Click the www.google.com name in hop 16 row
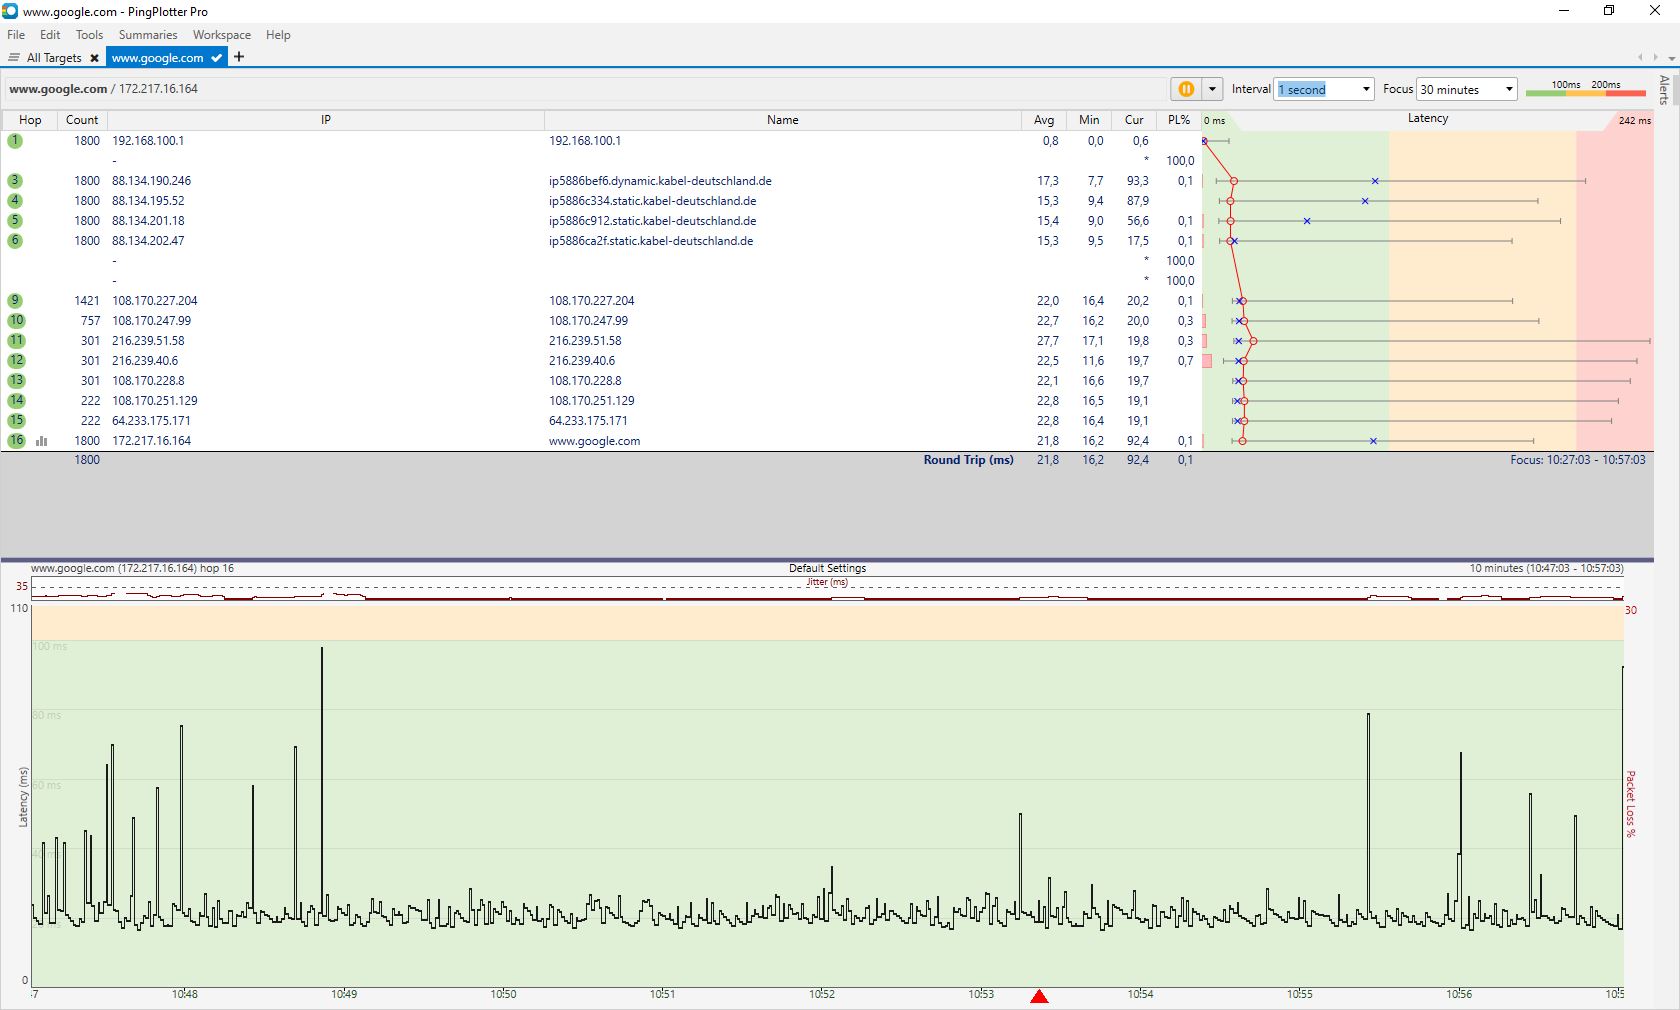This screenshot has width=1680, height=1010. 594,441
